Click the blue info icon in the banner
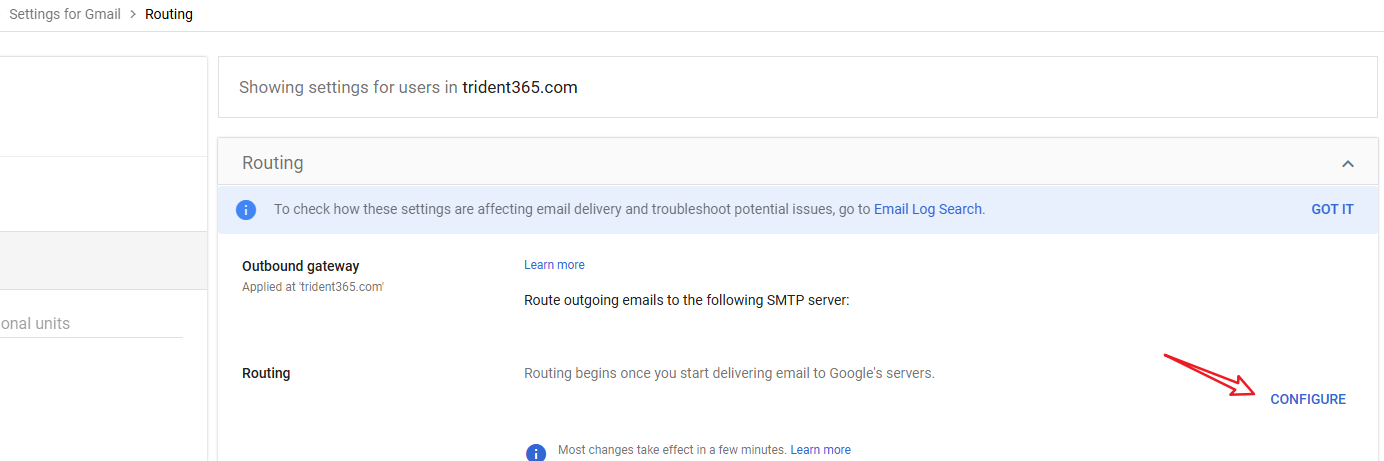 (x=246, y=210)
